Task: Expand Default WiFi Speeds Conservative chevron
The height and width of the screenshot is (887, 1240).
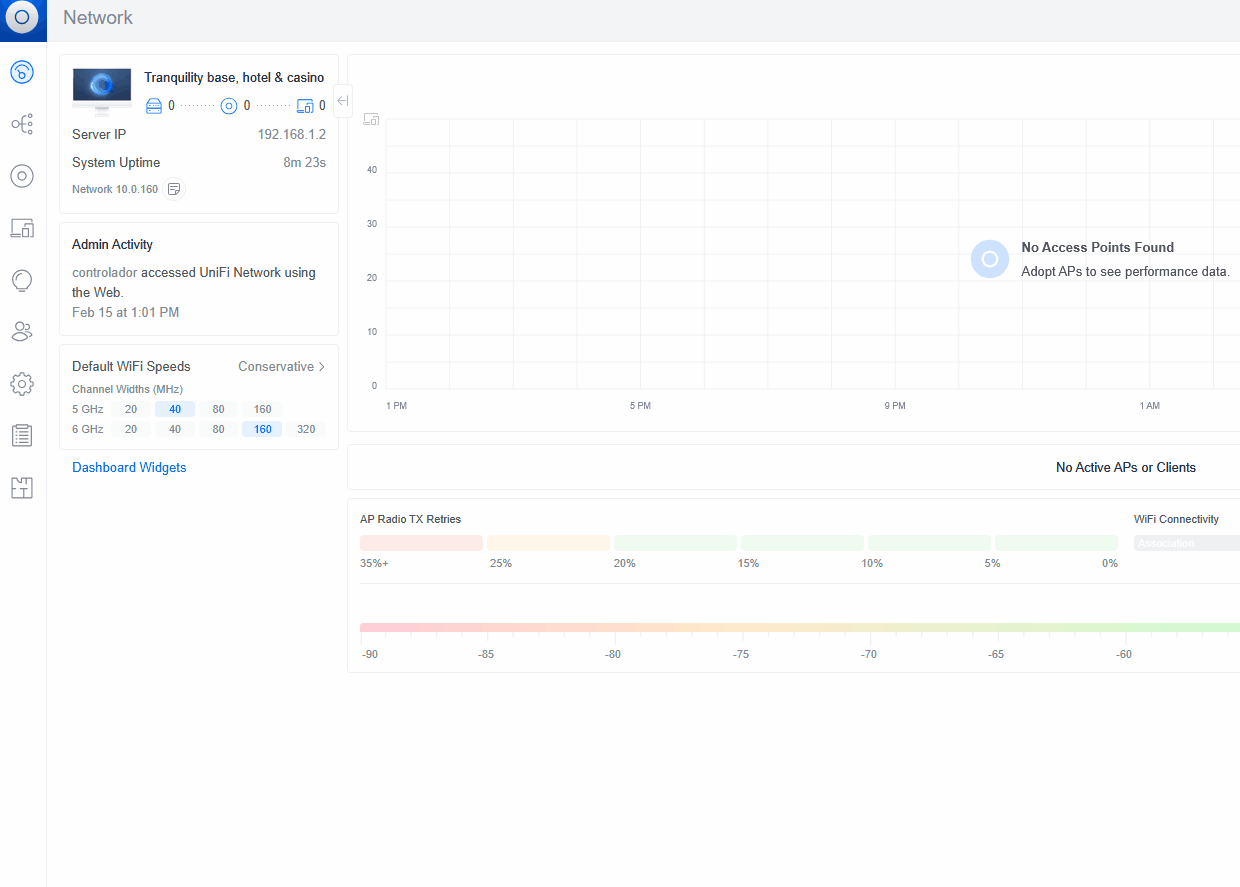Action: [x=321, y=367]
